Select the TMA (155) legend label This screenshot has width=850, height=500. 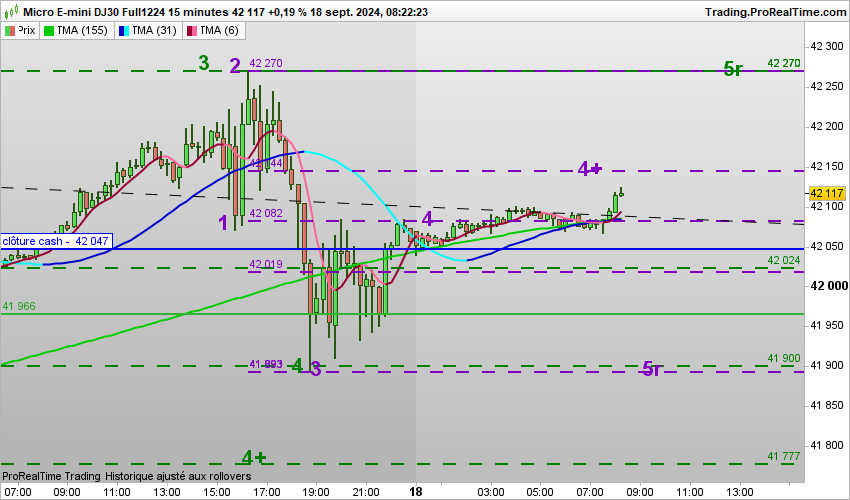(x=82, y=30)
